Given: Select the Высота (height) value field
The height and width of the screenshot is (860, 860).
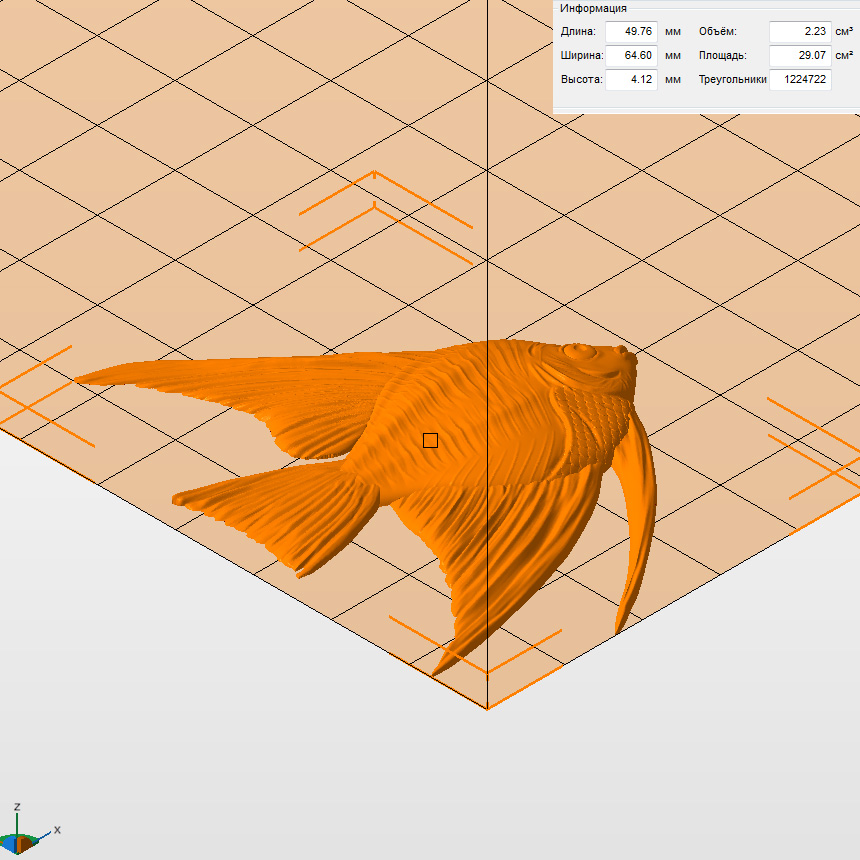Looking at the screenshot, I should pos(631,80).
